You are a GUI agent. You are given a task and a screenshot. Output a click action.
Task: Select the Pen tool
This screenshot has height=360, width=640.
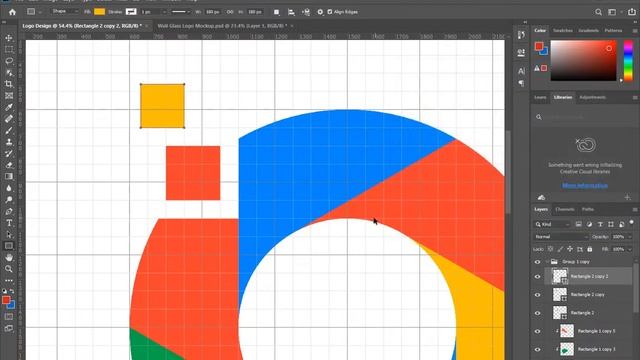[9, 211]
